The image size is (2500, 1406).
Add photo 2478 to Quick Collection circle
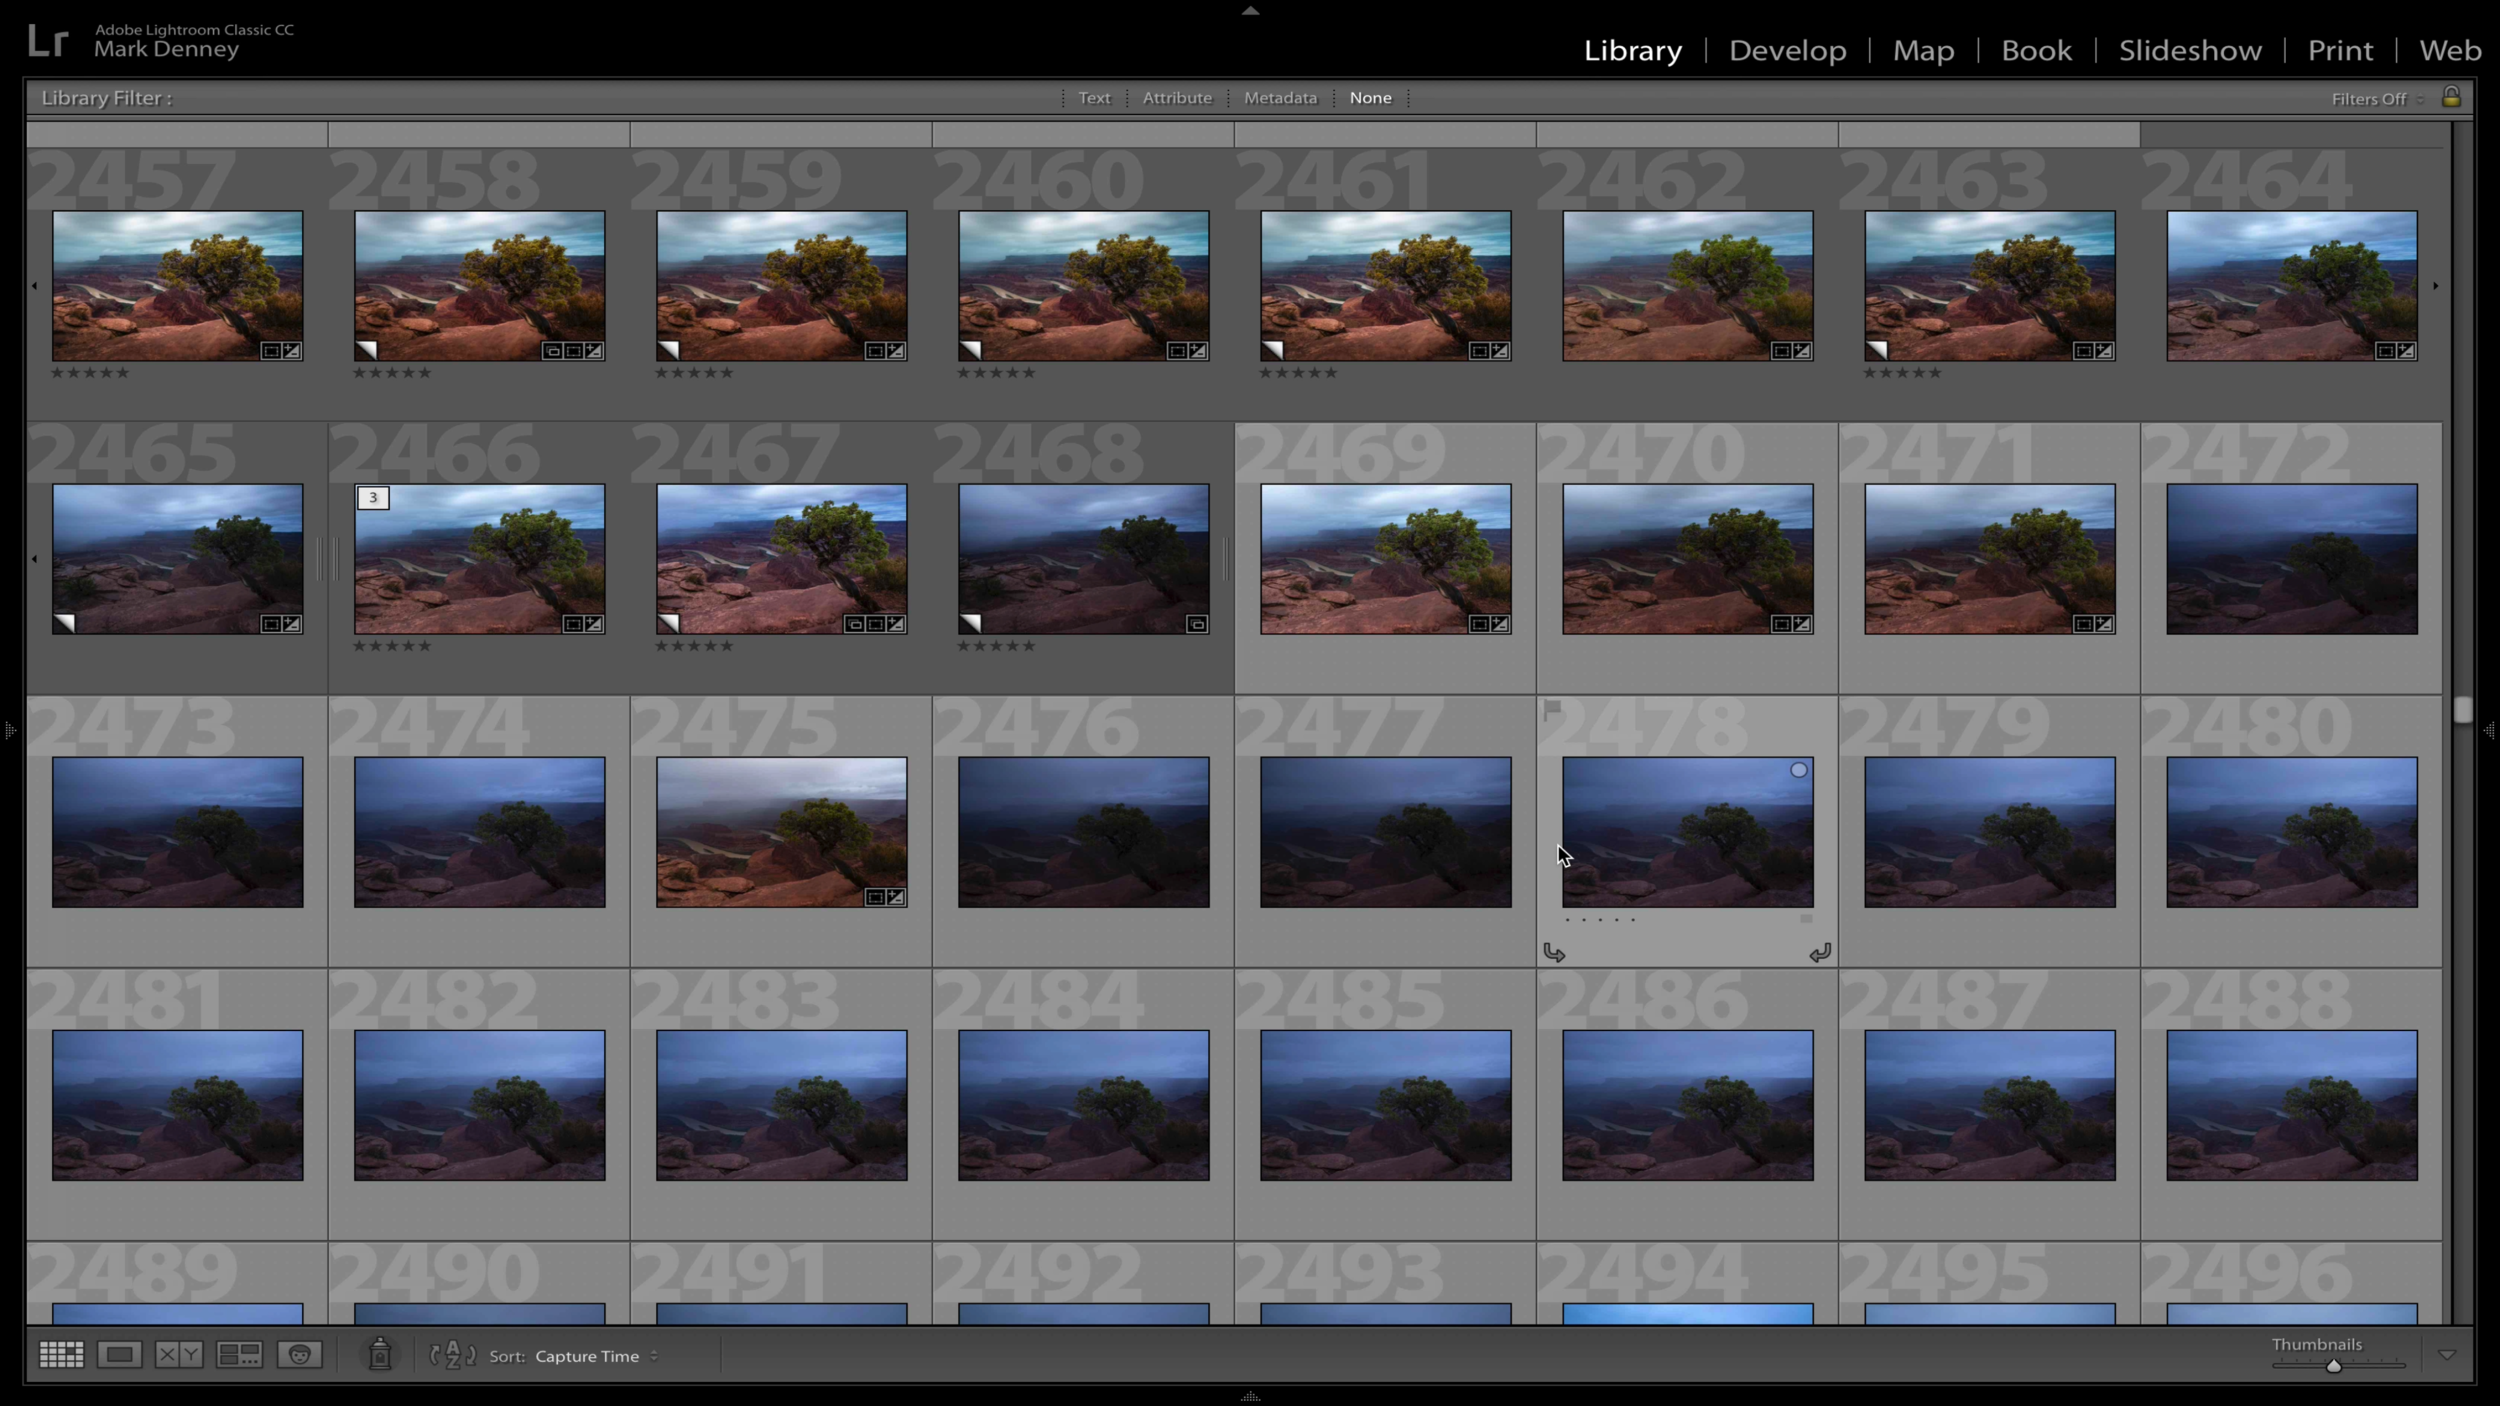point(1798,770)
